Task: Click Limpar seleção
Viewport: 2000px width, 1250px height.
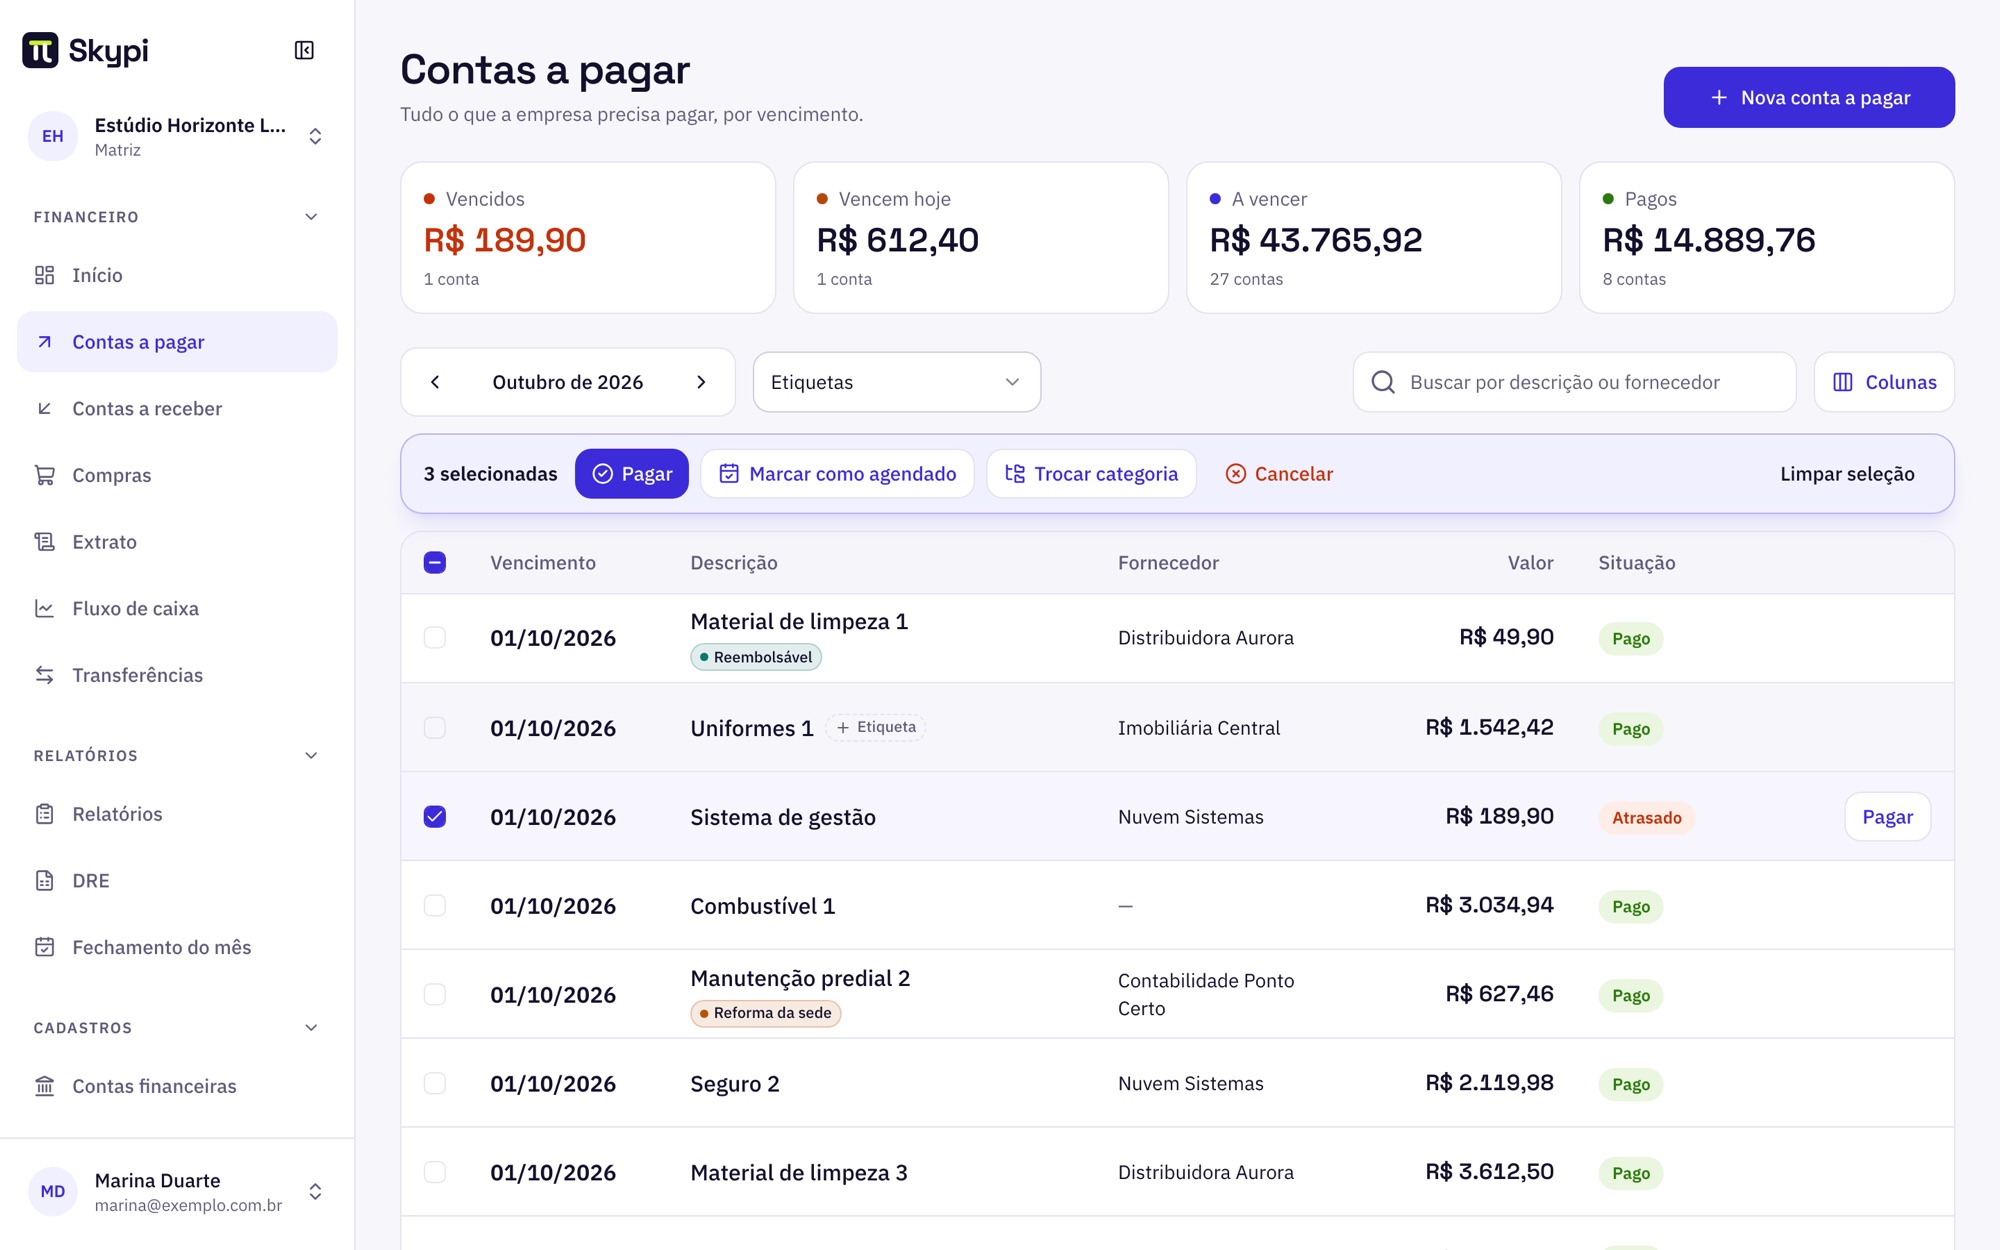Action: click(1847, 474)
